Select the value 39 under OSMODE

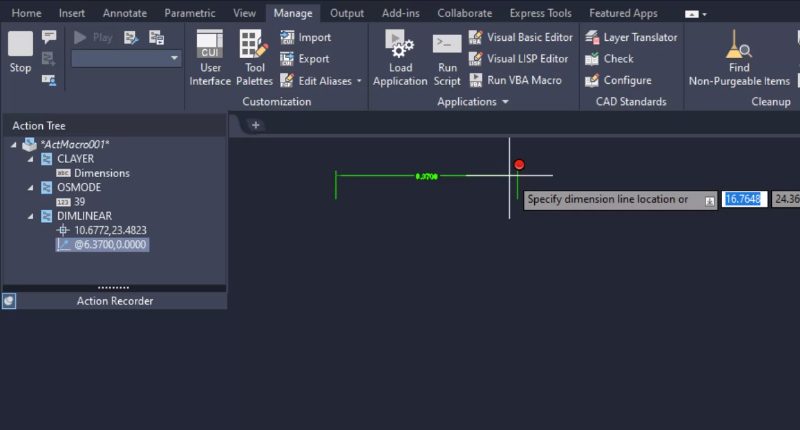coord(79,201)
